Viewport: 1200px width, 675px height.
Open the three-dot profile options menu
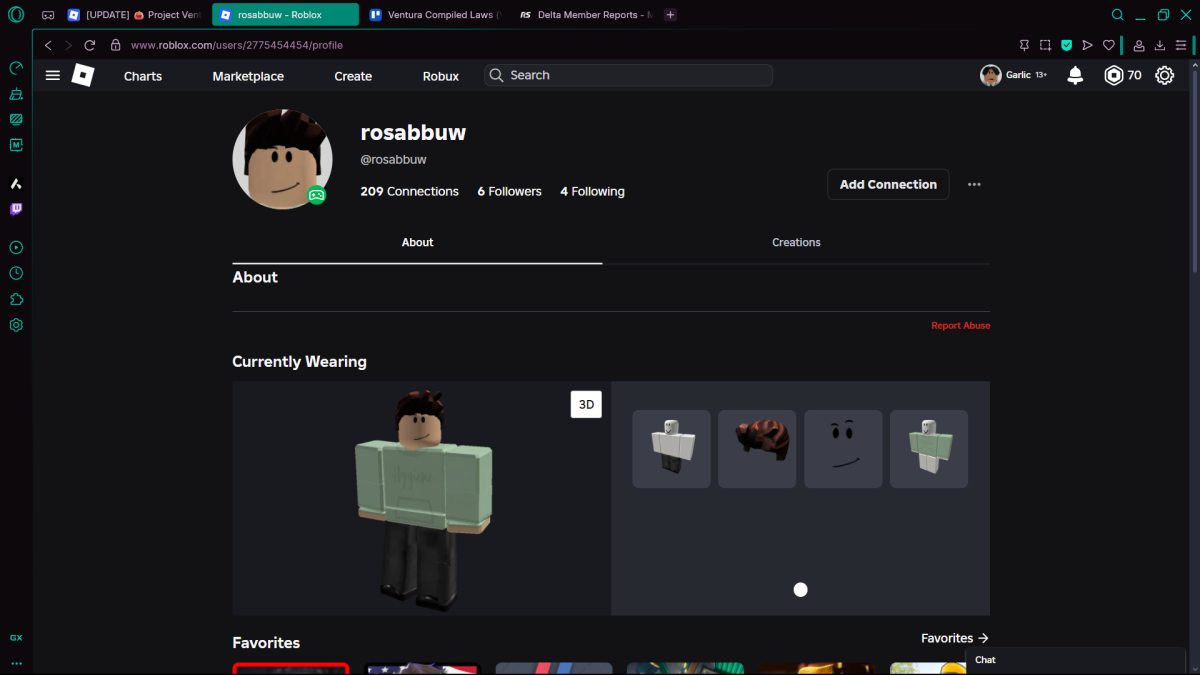(x=974, y=185)
